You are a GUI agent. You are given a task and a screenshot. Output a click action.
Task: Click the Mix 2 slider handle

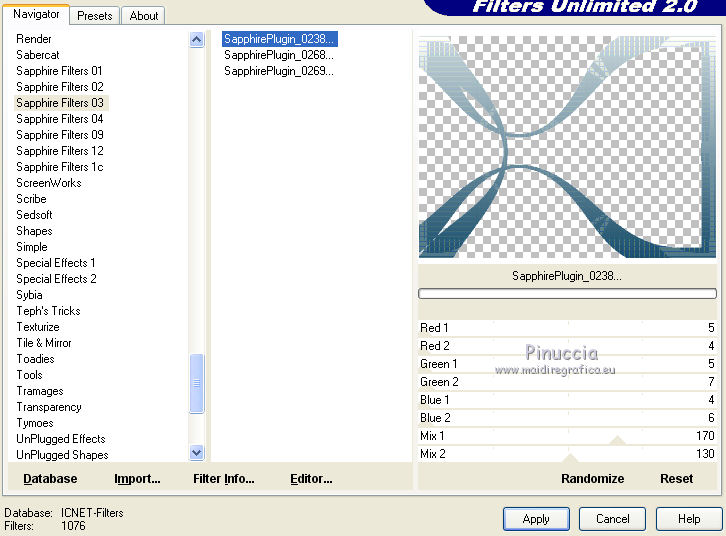(570, 458)
